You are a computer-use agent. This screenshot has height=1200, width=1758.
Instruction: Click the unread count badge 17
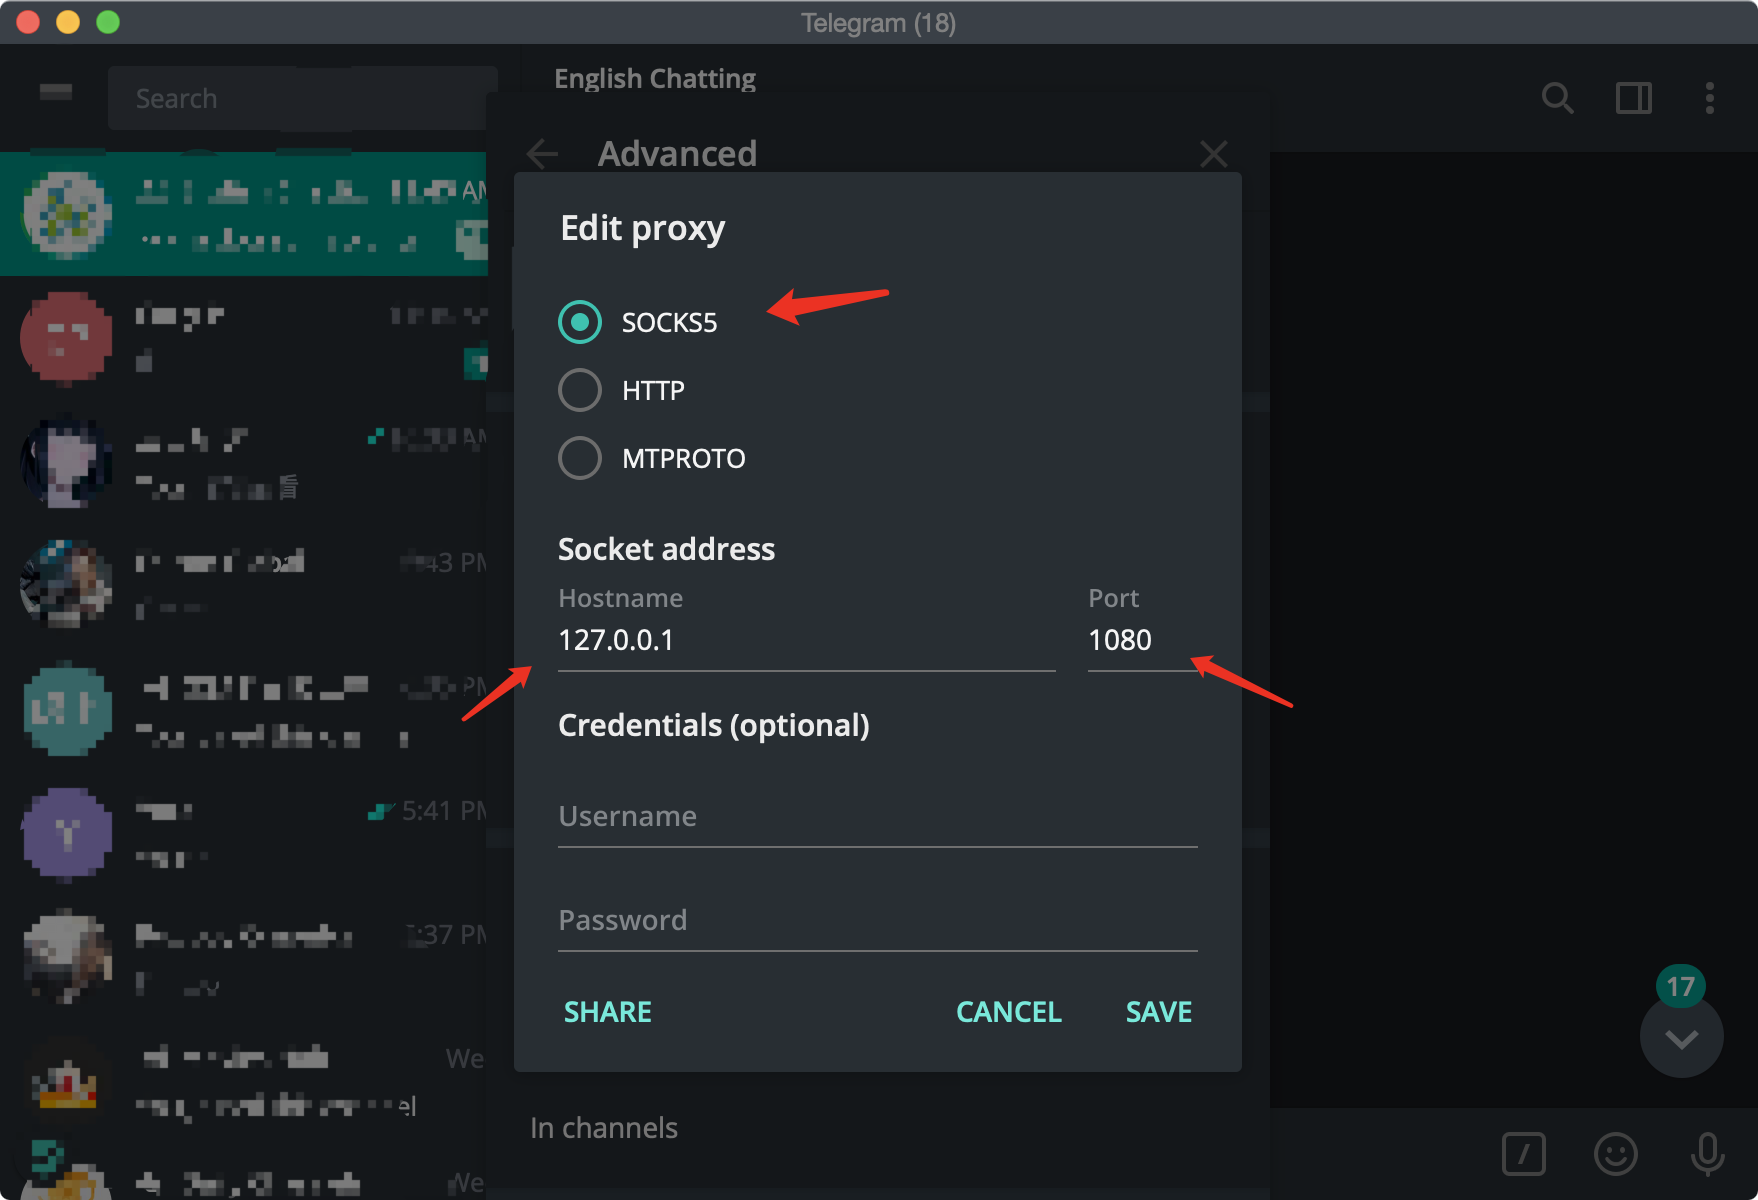pos(1681,987)
